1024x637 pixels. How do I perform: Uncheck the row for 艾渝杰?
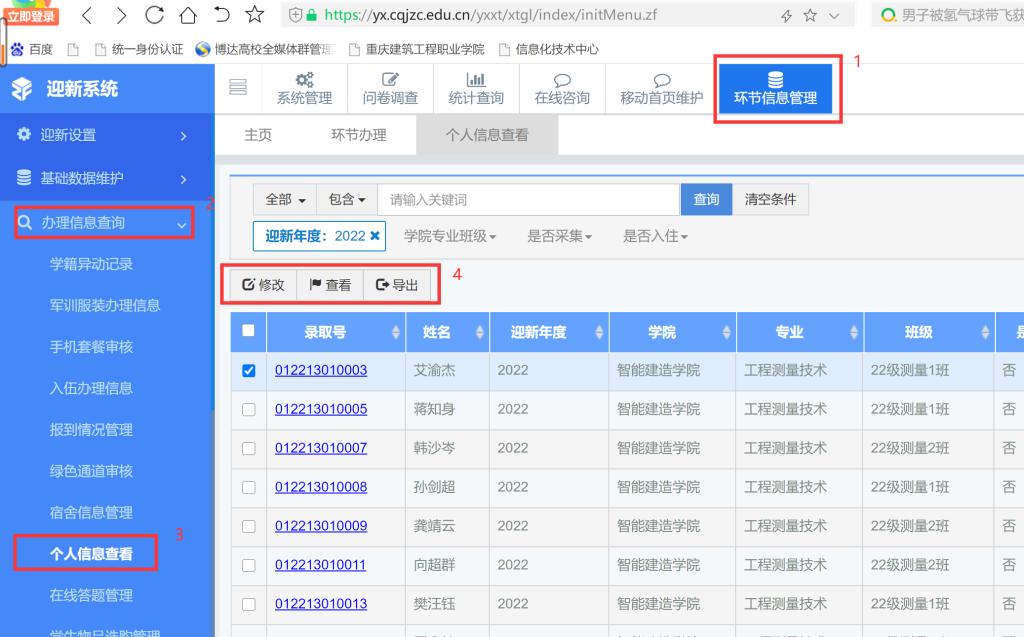pos(249,371)
